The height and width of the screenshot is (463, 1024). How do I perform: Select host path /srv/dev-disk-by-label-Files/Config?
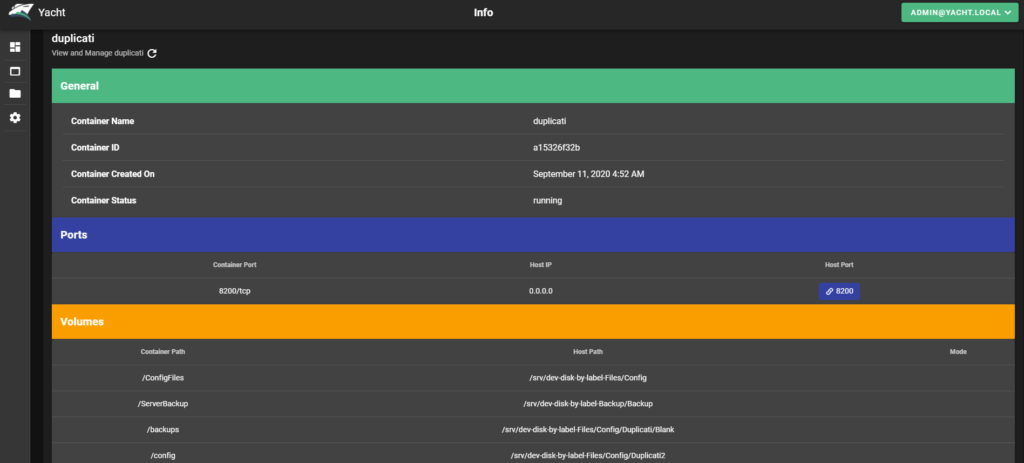(x=588, y=377)
